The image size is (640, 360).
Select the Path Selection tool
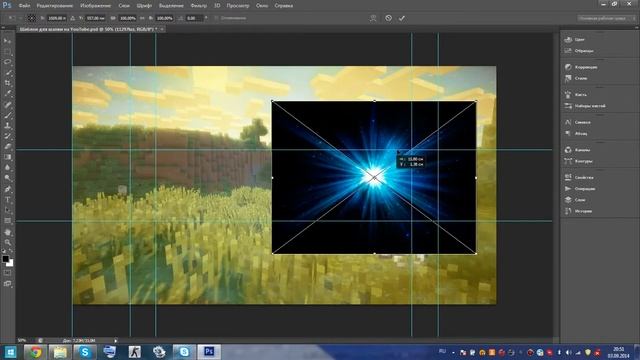click(x=8, y=210)
